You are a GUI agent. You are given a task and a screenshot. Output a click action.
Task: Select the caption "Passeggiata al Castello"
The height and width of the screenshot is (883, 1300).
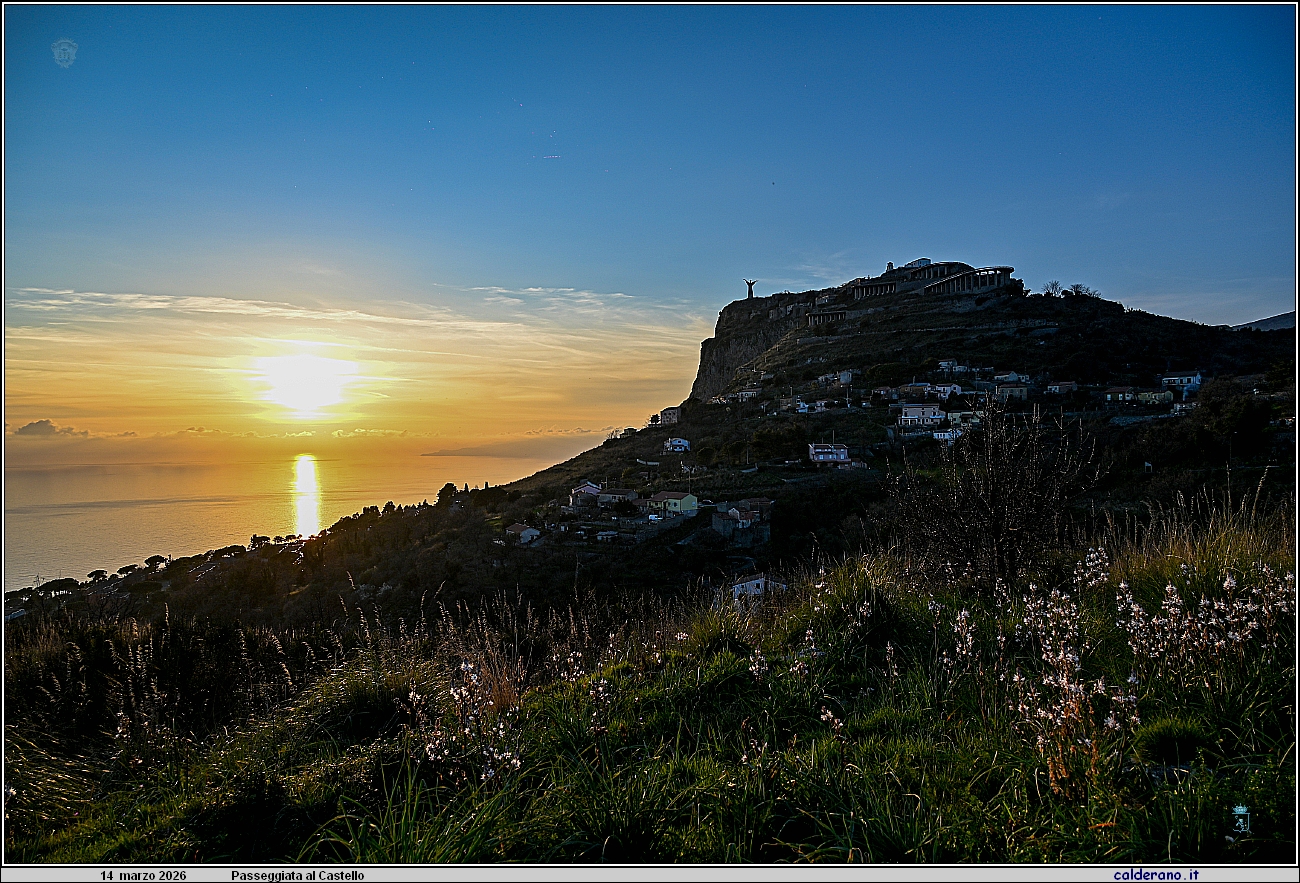(297, 875)
